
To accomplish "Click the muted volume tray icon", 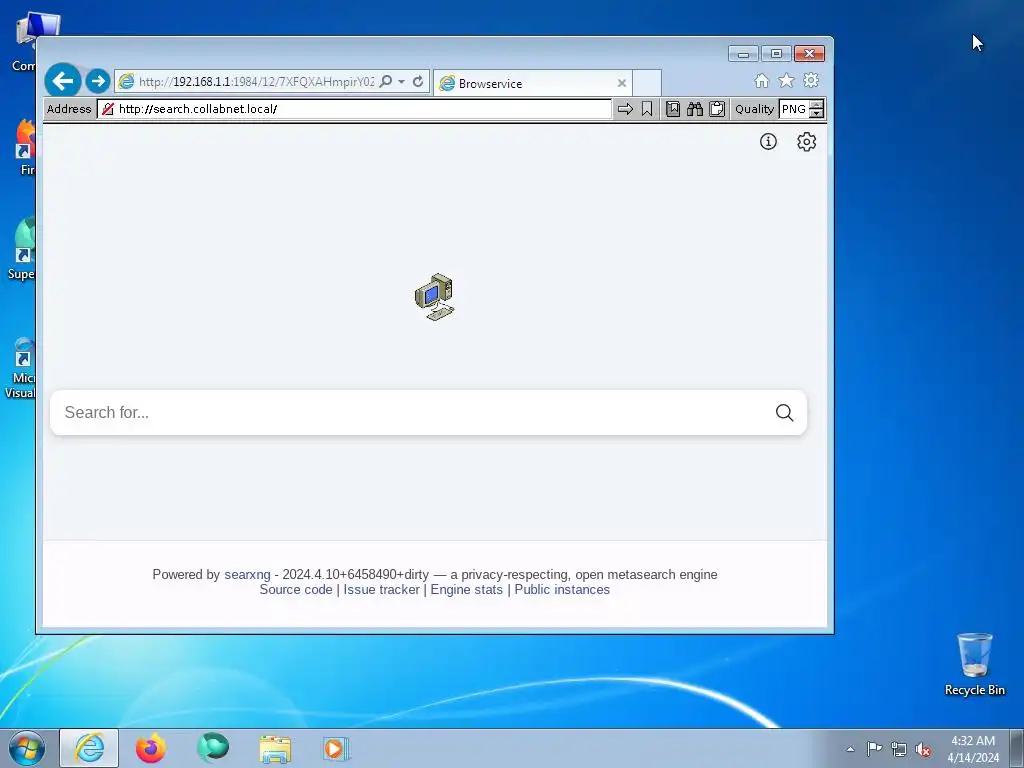I will click(923, 749).
